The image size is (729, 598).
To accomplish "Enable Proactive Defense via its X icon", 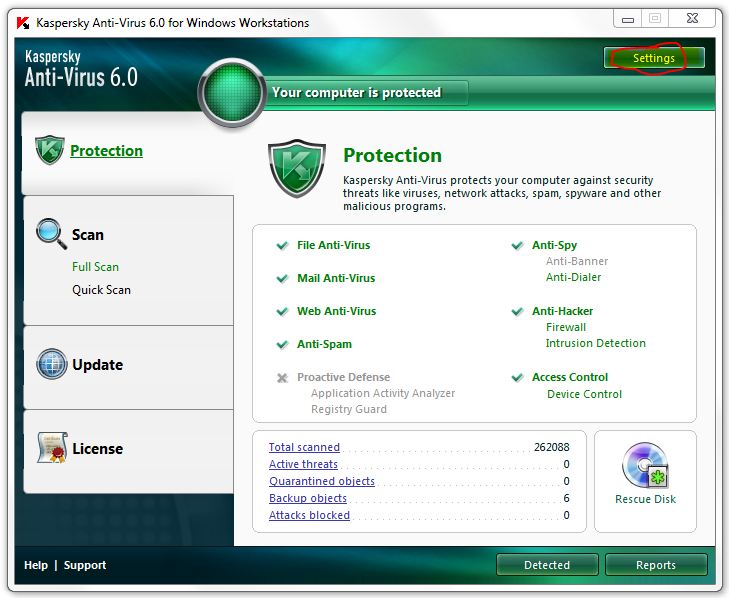I will pos(282,378).
